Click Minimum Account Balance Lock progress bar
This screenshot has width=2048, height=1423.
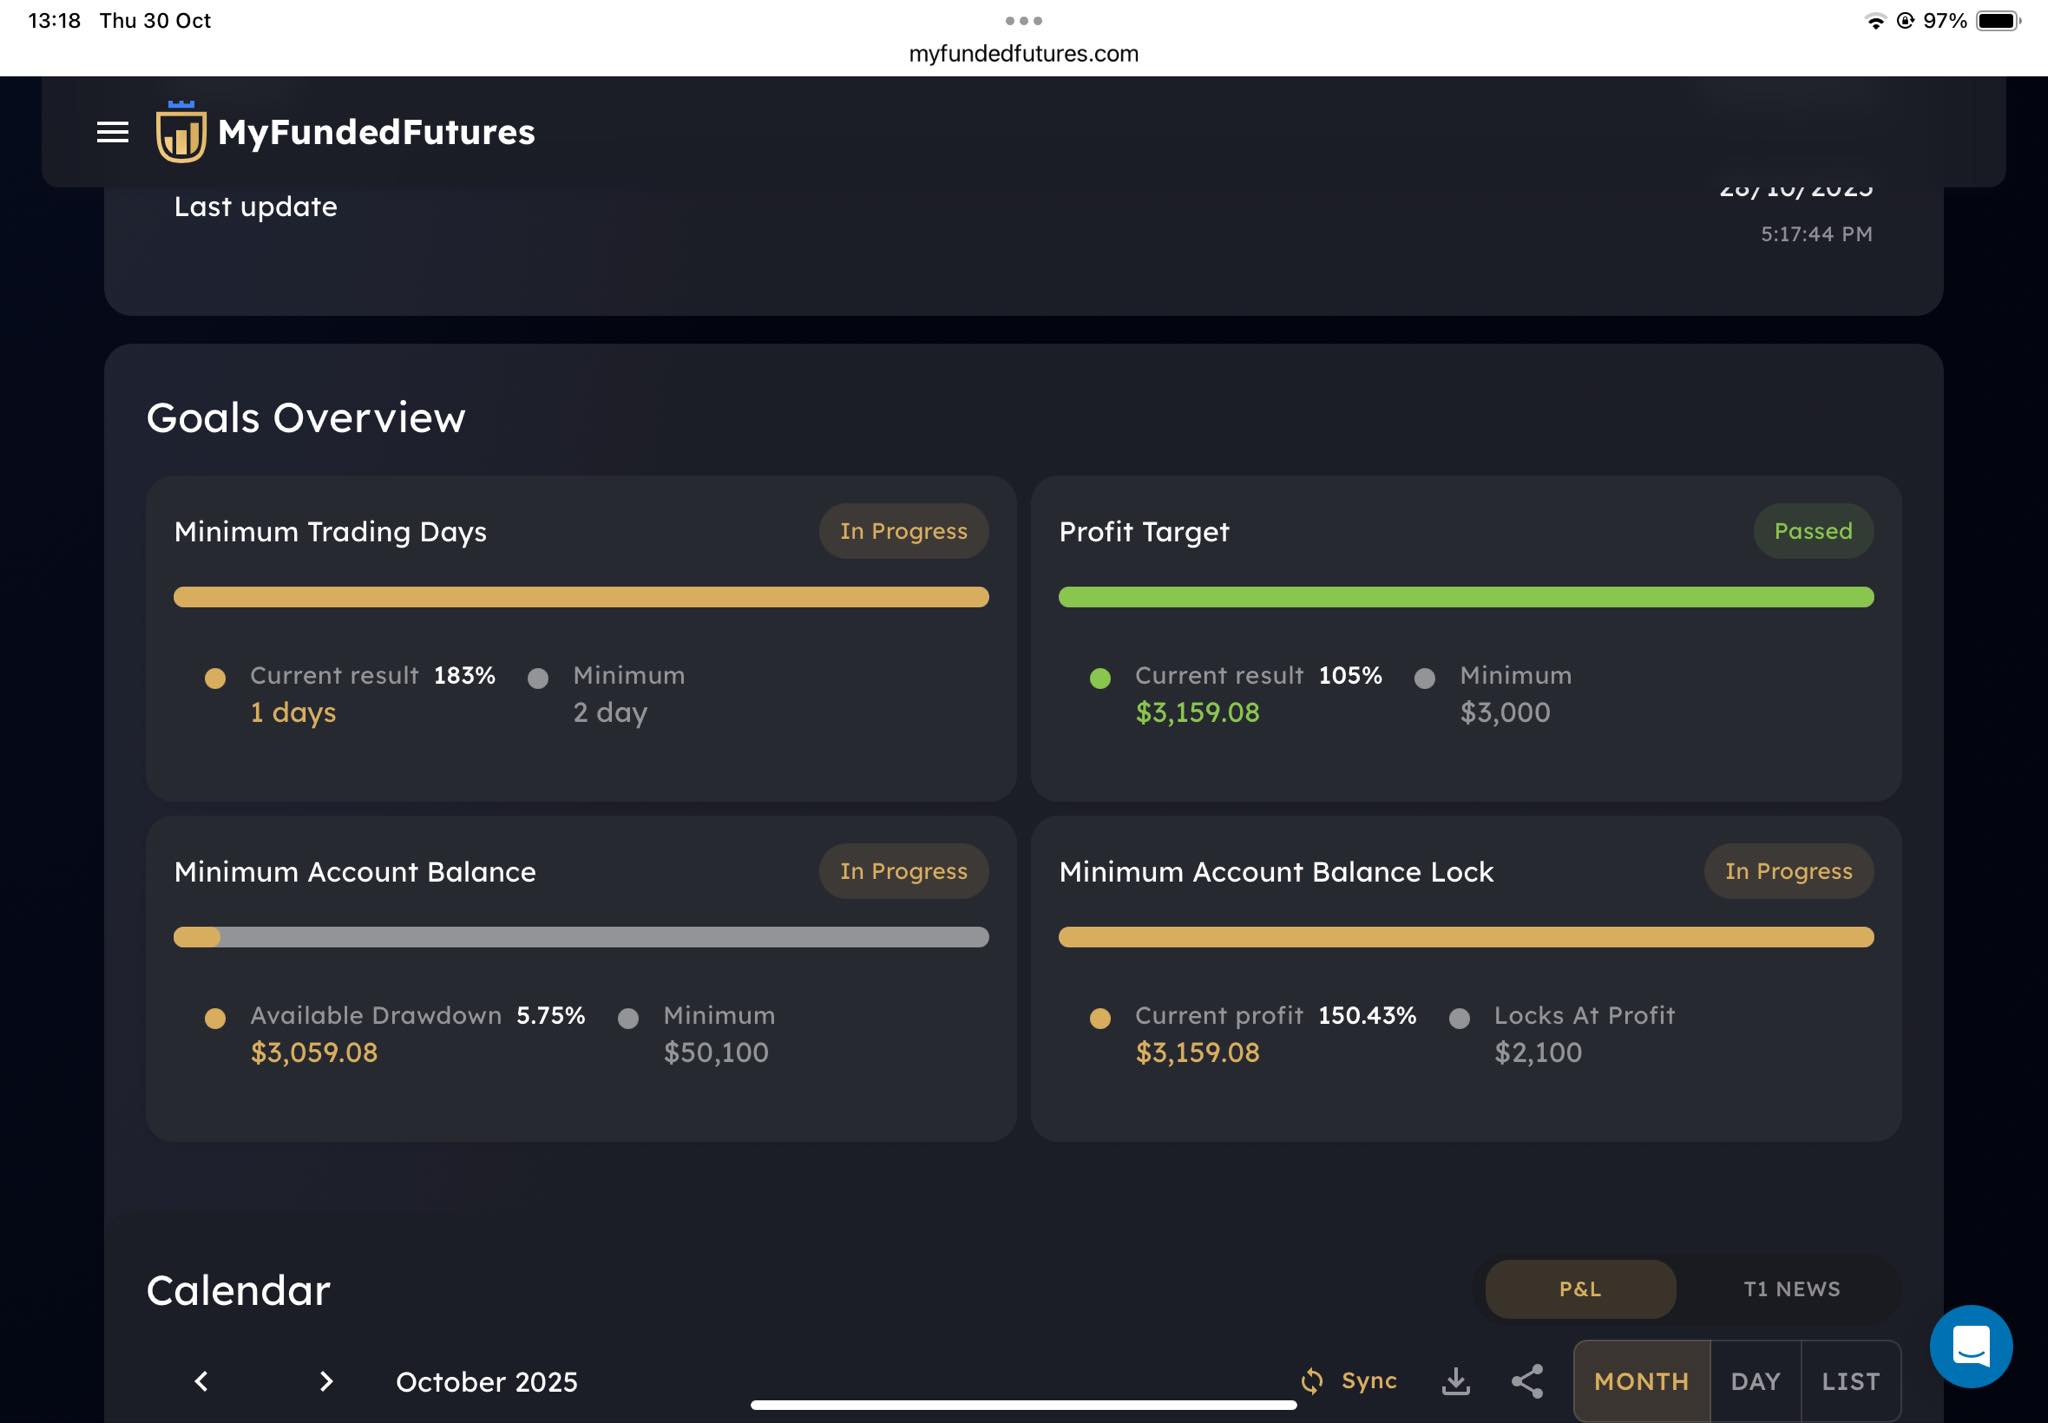click(1466, 937)
